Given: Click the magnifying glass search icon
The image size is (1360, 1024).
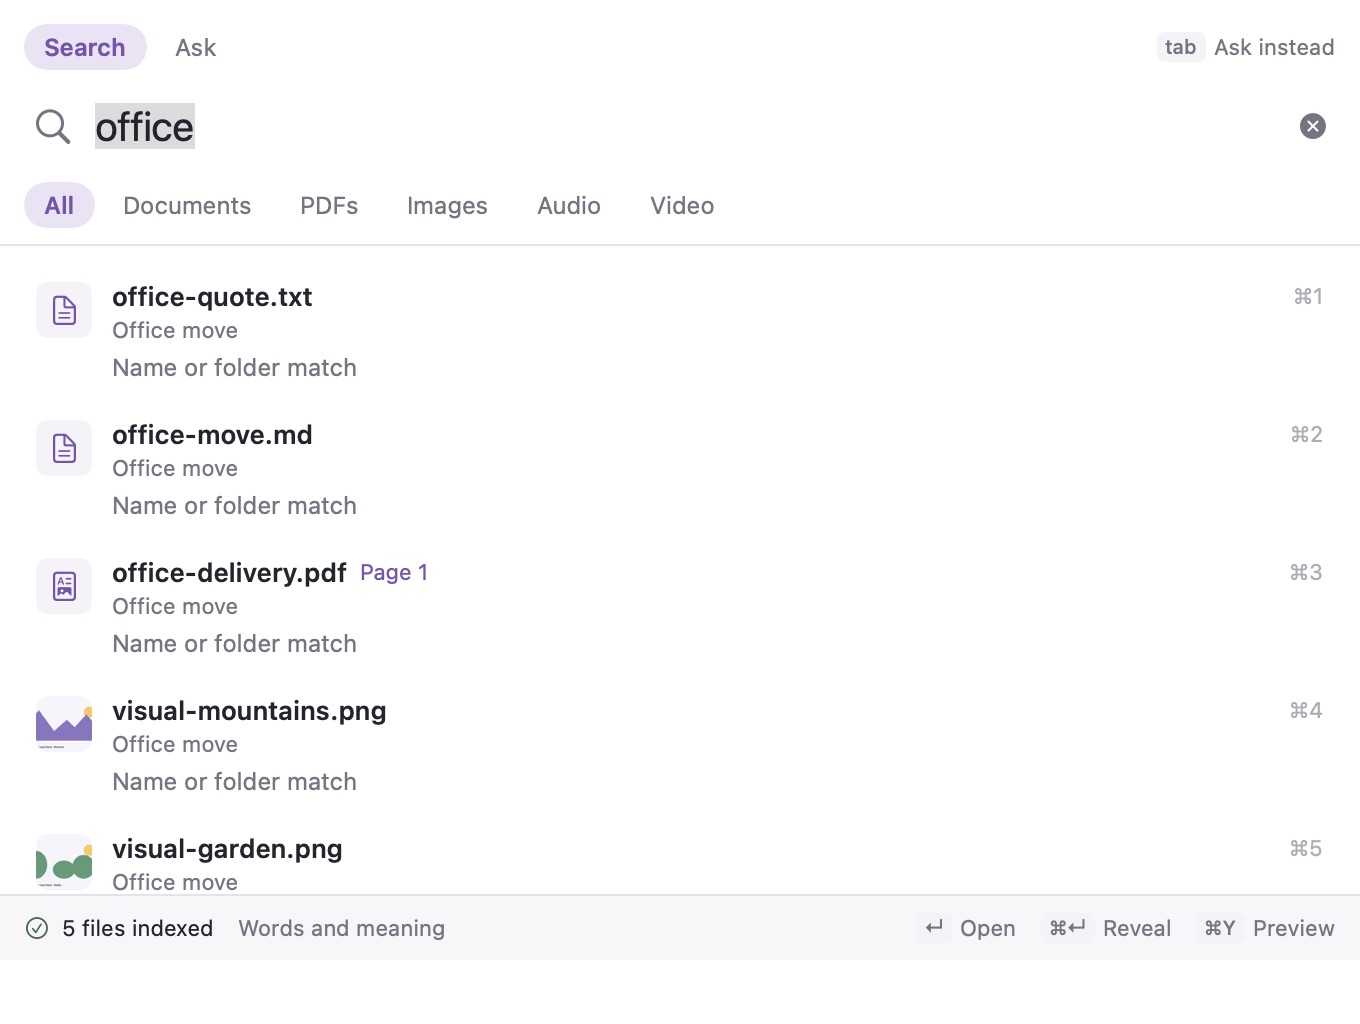Looking at the screenshot, I should (x=53, y=127).
